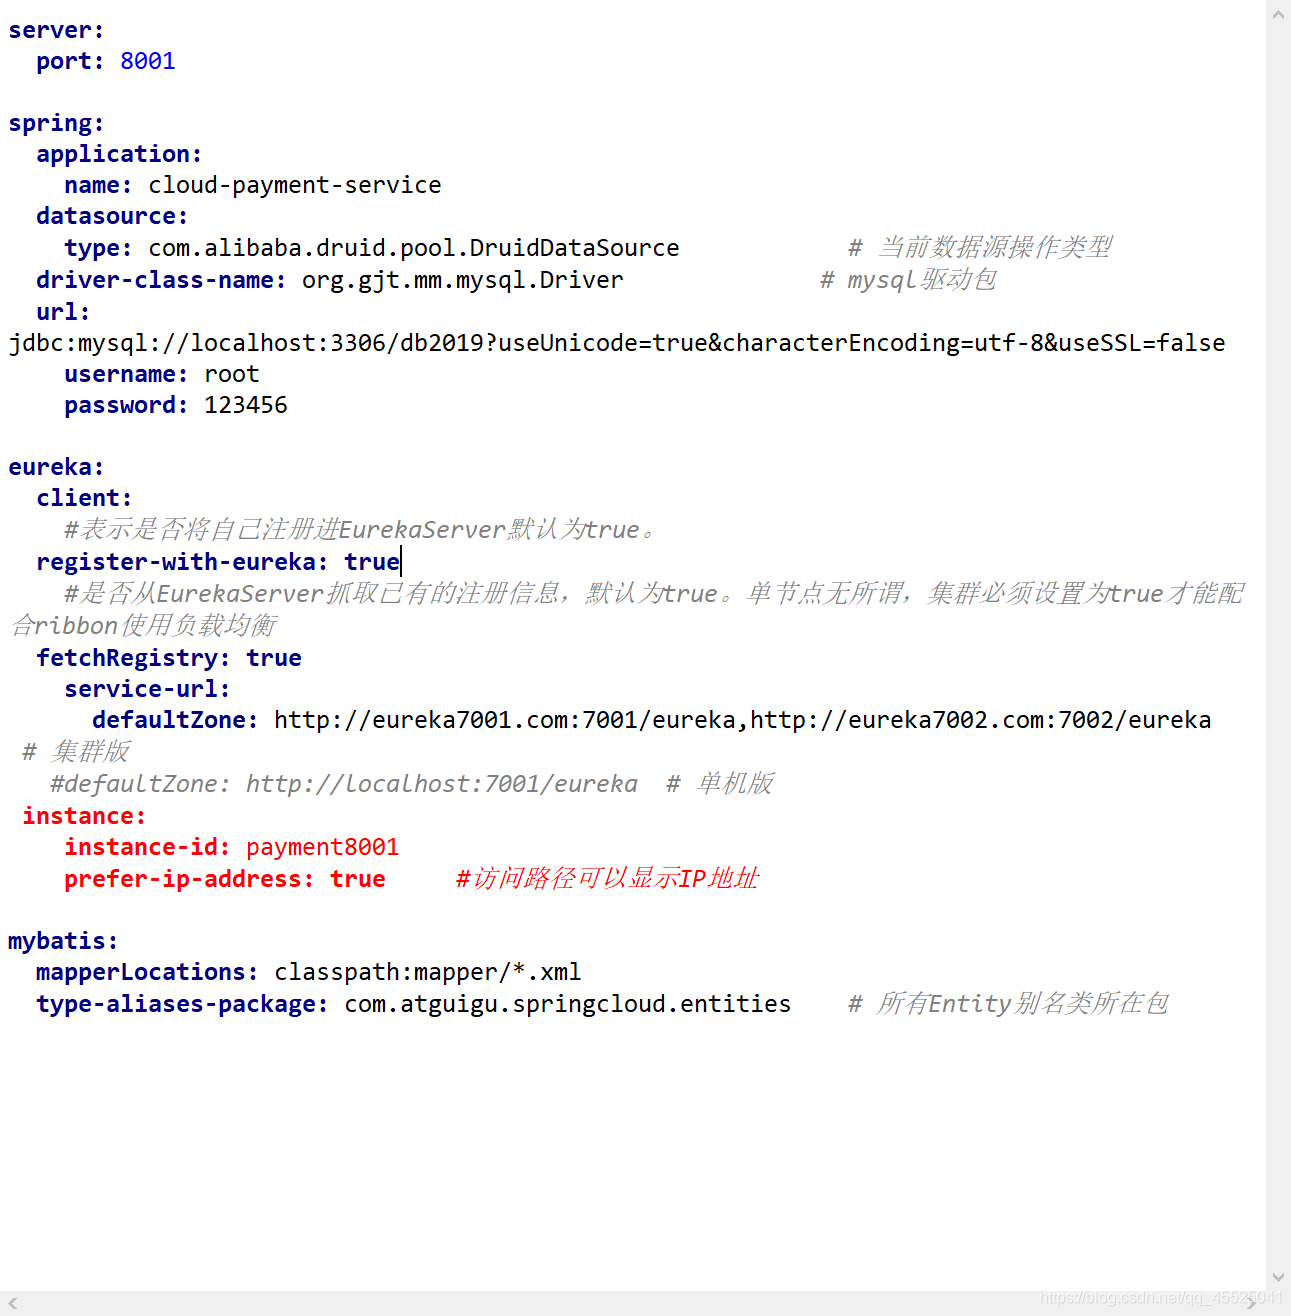This screenshot has height=1316, width=1291.
Task: Click the red comment about IP地址
Action: [607, 879]
